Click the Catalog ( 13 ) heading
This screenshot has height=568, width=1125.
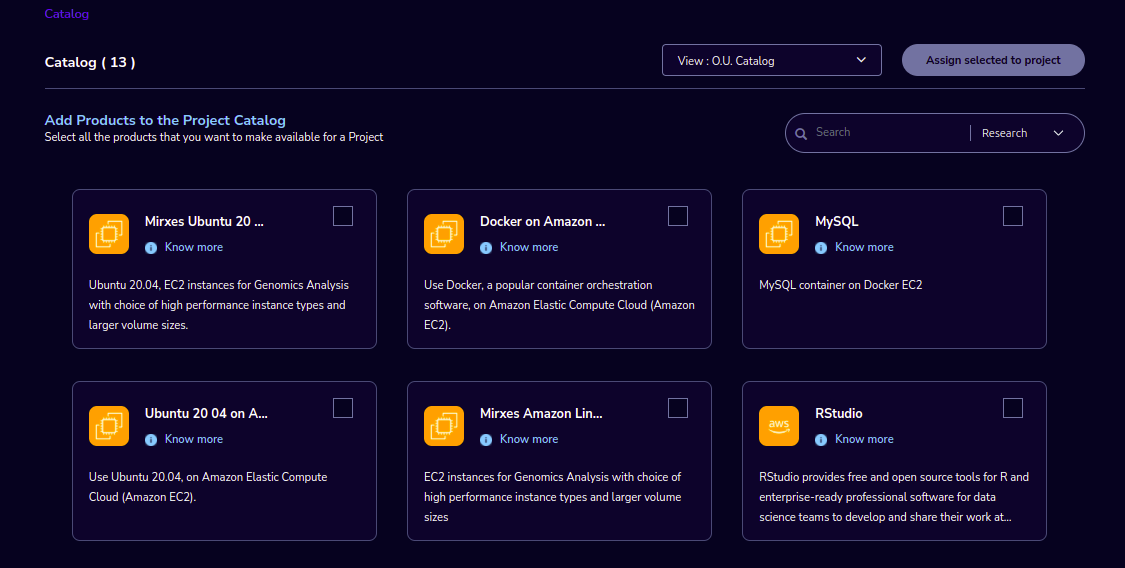(90, 62)
